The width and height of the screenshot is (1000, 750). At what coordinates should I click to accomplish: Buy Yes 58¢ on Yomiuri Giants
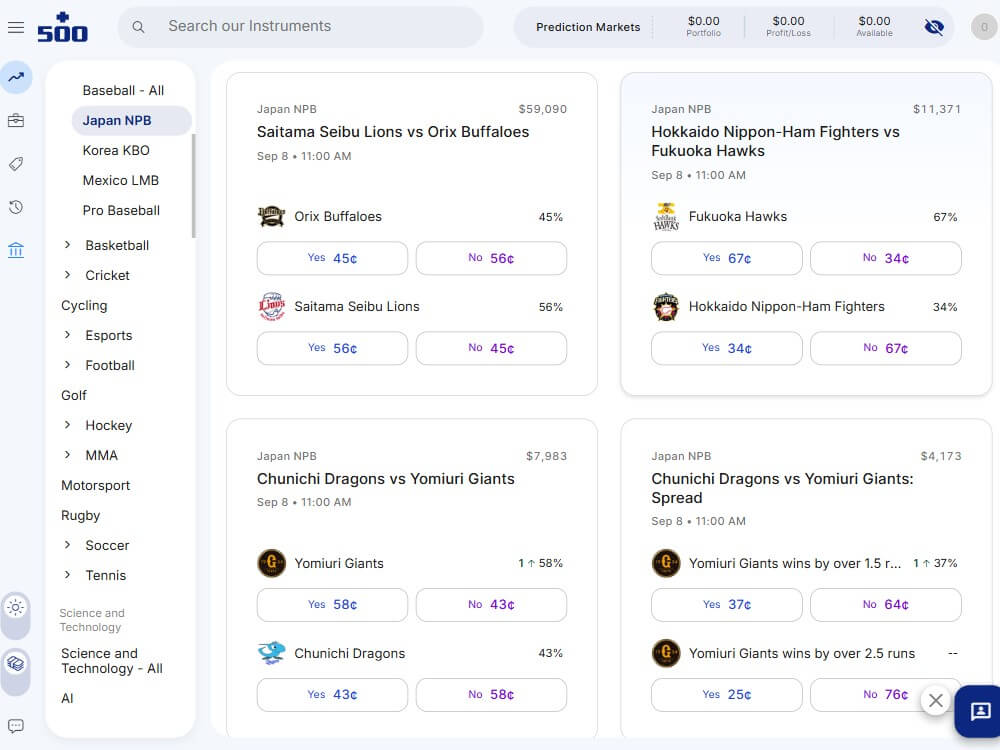click(x=332, y=605)
